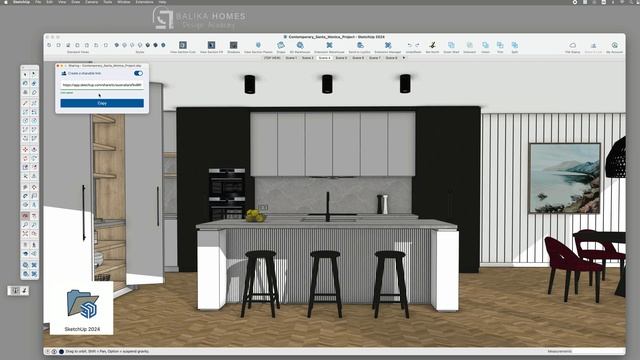
Task: Click the Intersect solid tool
Action: coord(469,45)
